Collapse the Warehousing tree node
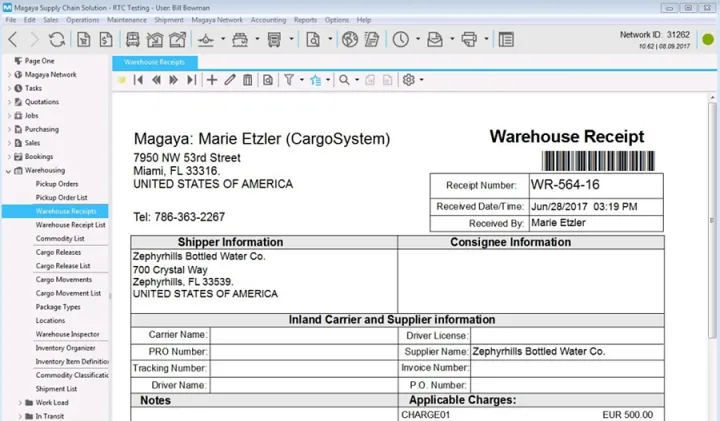This screenshot has width=720, height=421. (9, 171)
